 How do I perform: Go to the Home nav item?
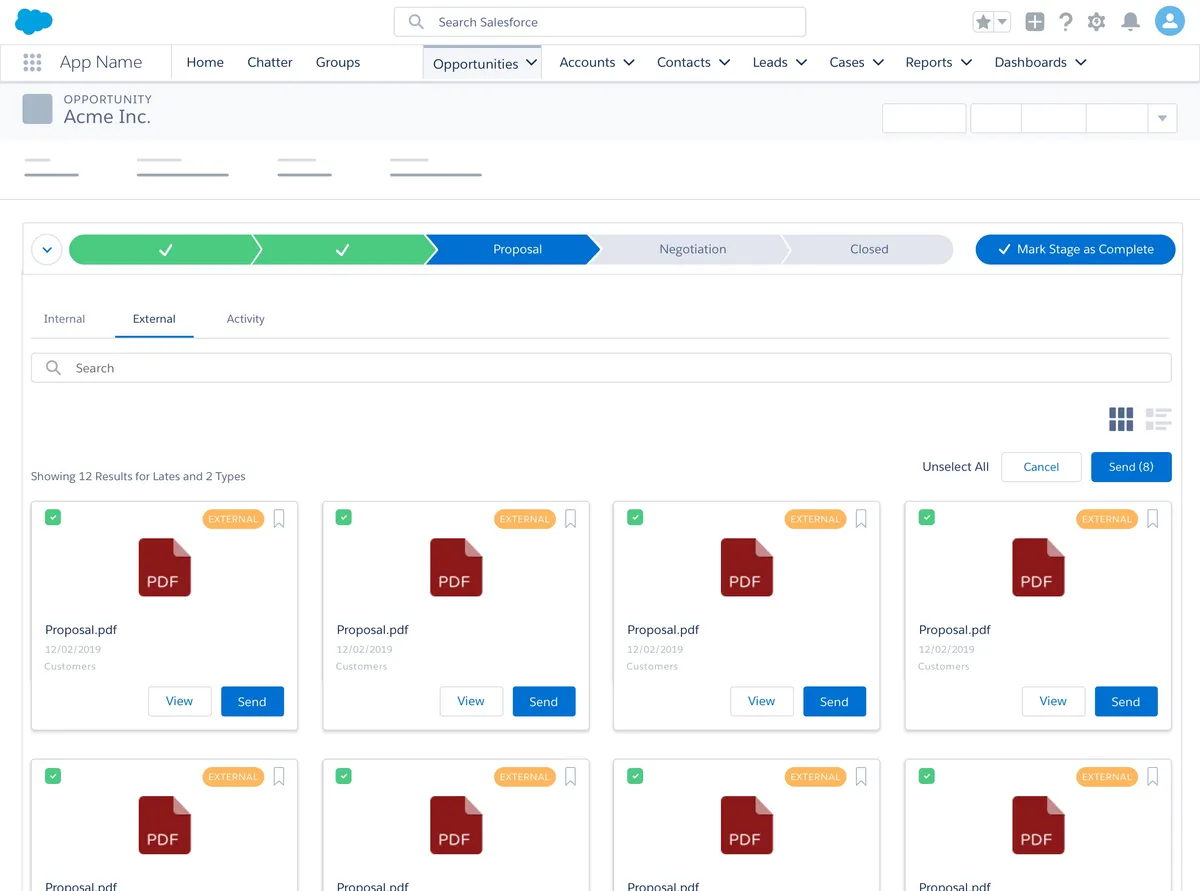click(205, 62)
